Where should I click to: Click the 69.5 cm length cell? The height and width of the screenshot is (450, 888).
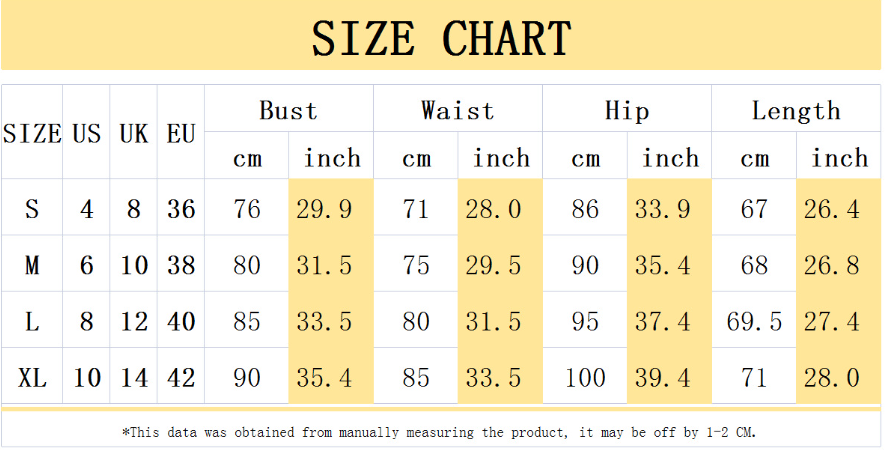pos(754,320)
